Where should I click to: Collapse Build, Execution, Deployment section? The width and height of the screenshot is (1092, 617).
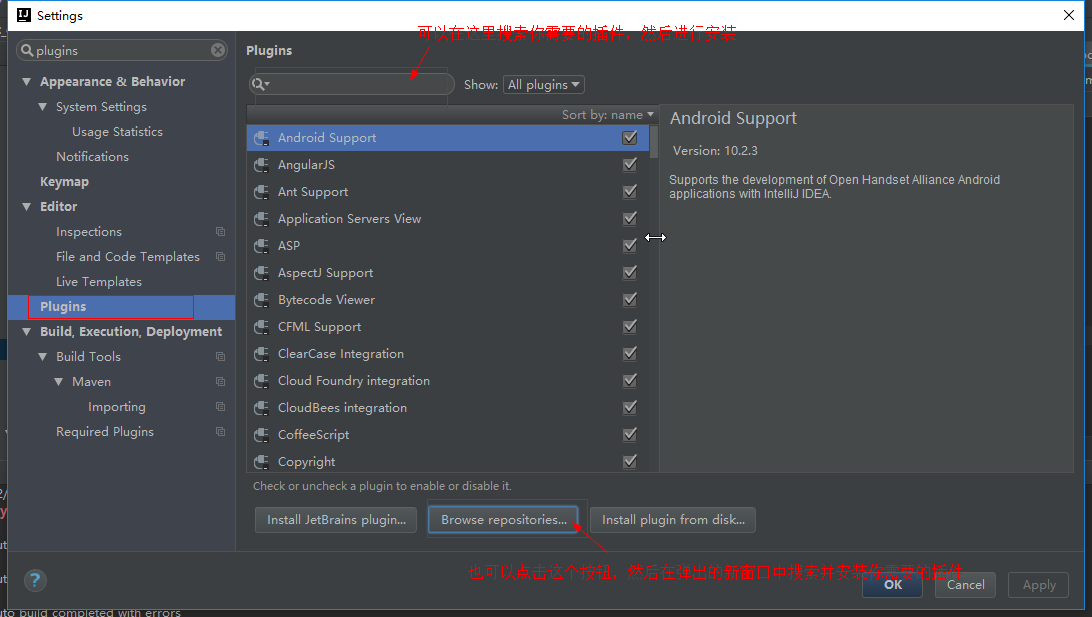pyautogui.click(x=26, y=331)
